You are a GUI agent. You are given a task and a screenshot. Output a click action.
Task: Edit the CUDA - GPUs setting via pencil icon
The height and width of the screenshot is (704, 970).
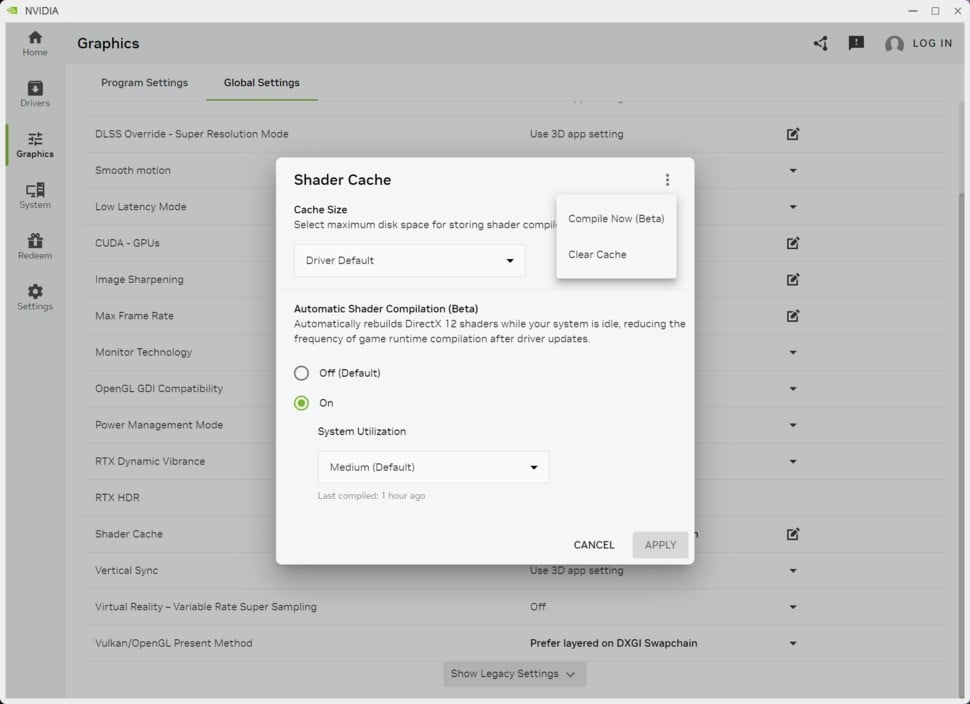point(793,243)
